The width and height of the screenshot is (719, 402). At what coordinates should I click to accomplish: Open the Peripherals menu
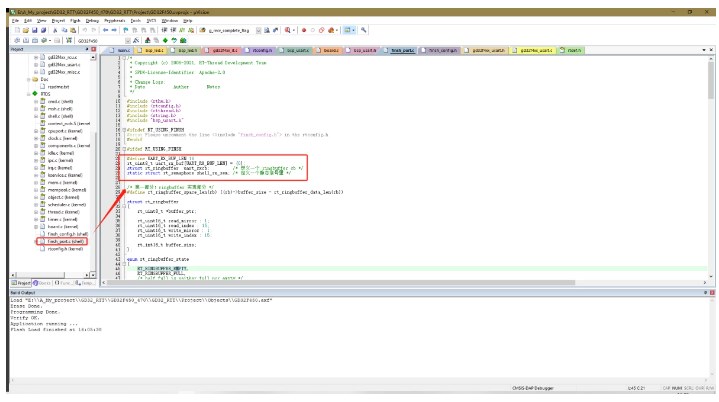(115, 21)
